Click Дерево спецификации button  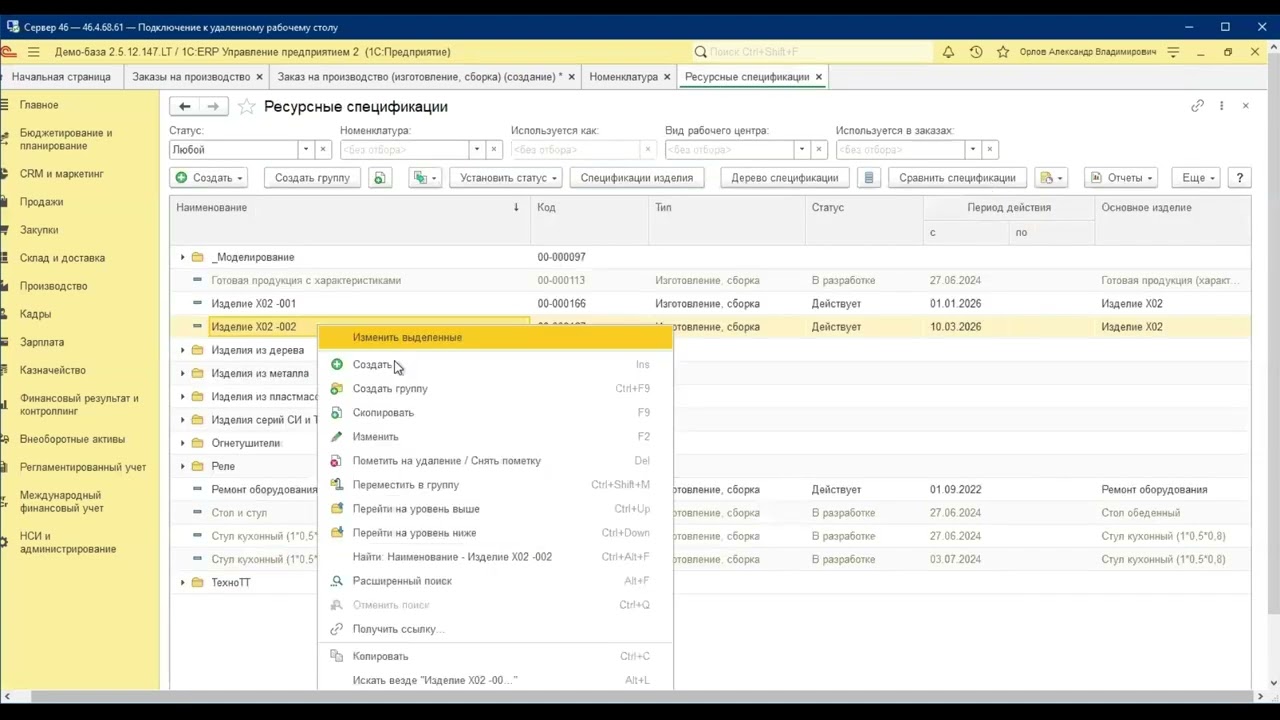[785, 178]
